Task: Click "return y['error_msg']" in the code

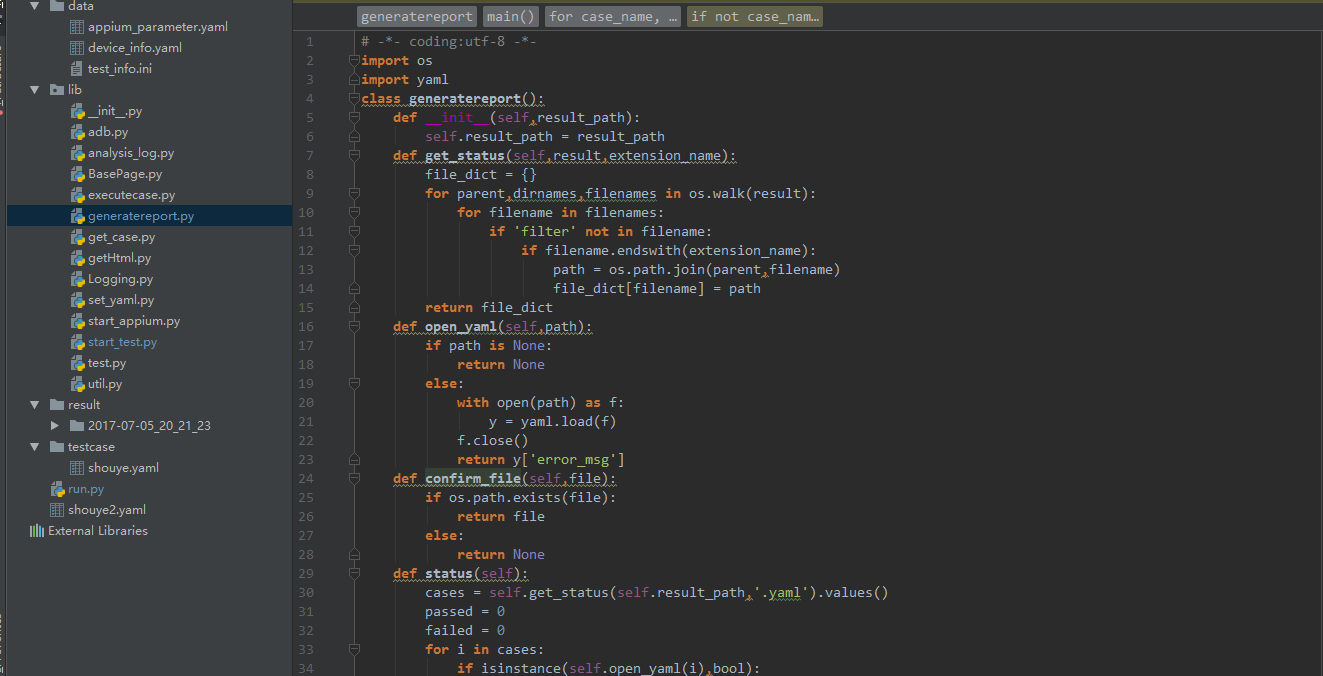Action: tap(541, 460)
